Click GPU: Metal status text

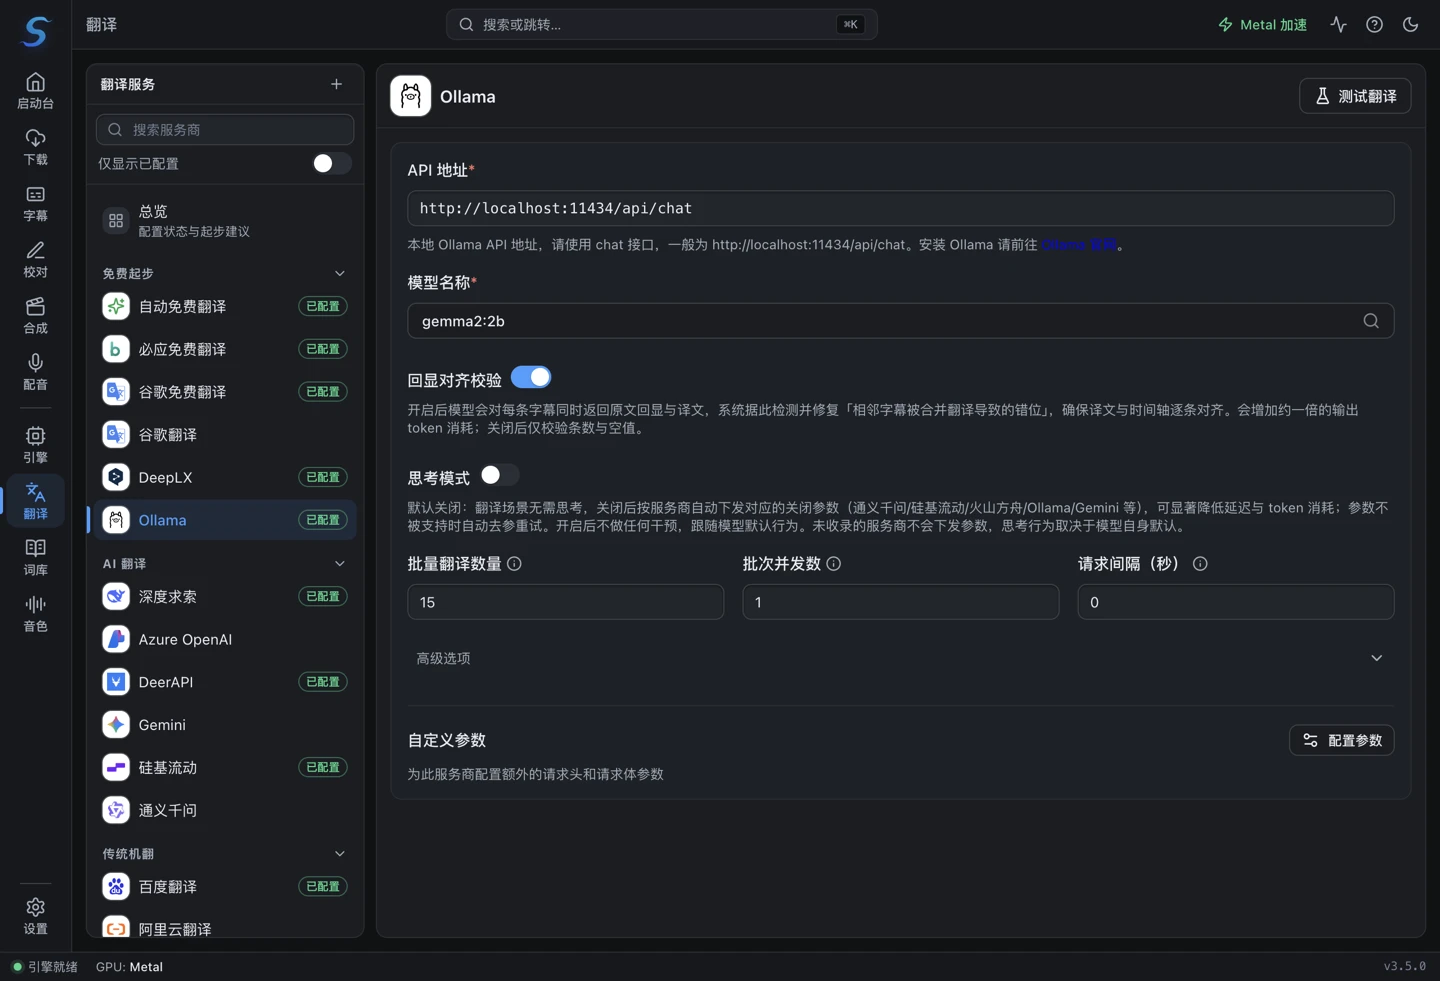pyautogui.click(x=129, y=967)
